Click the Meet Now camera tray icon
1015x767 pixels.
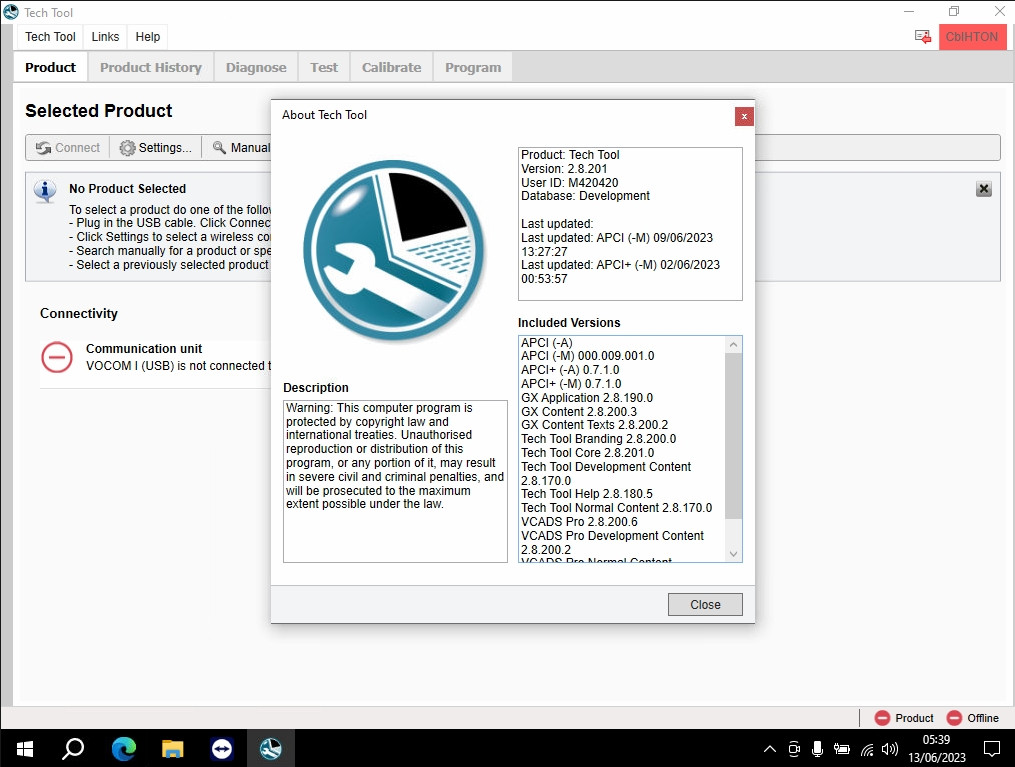point(794,749)
